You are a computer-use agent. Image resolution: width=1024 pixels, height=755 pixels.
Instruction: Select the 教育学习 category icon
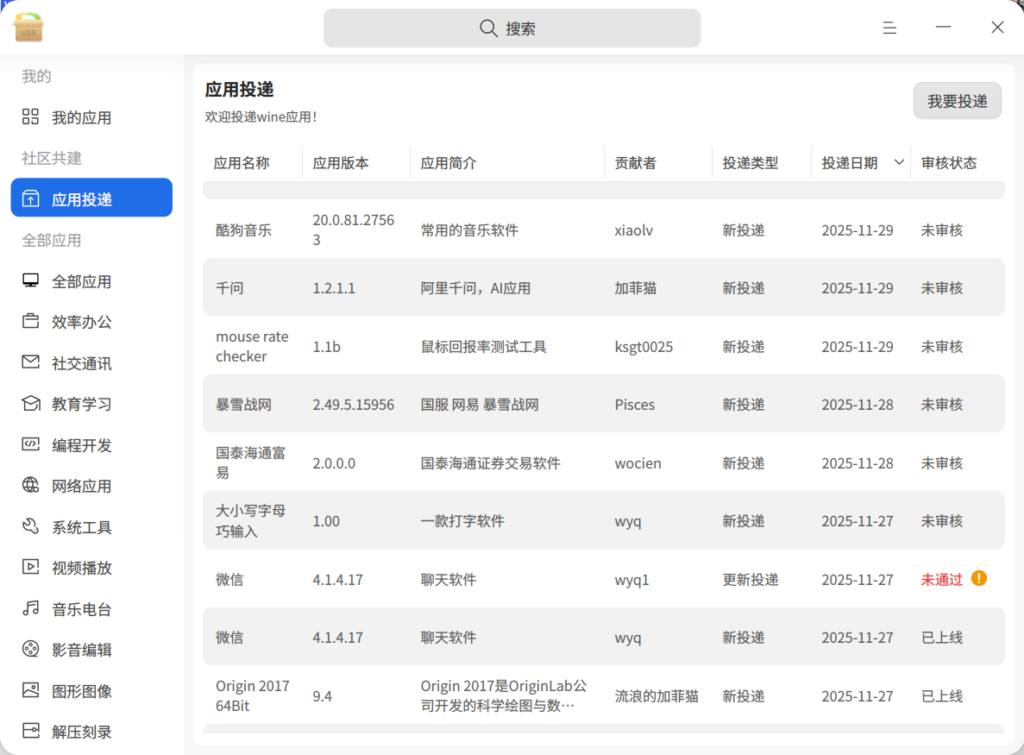31,404
